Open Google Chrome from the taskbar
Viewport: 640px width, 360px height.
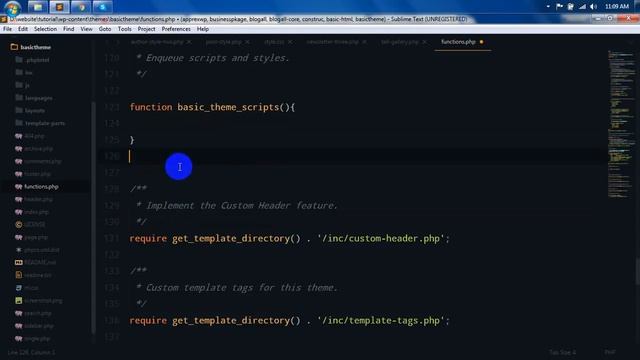click(81, 7)
